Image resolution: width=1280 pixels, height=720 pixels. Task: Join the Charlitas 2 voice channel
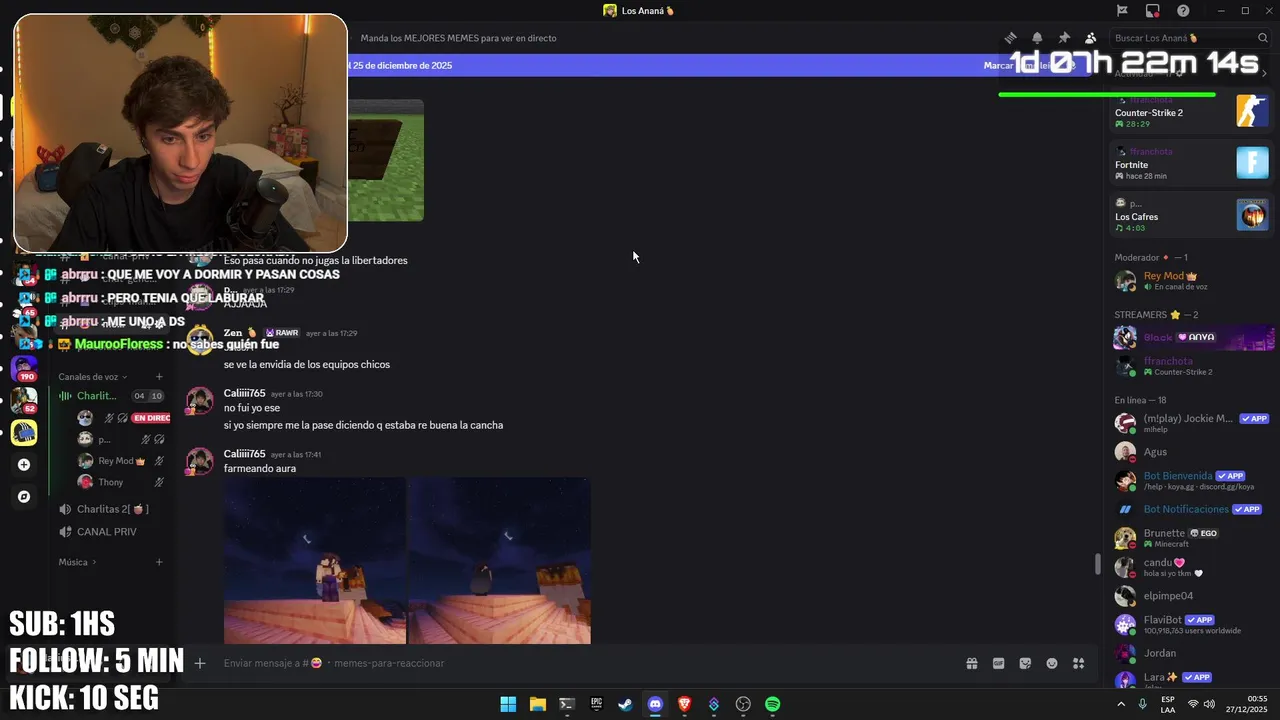pyautogui.click(x=111, y=509)
